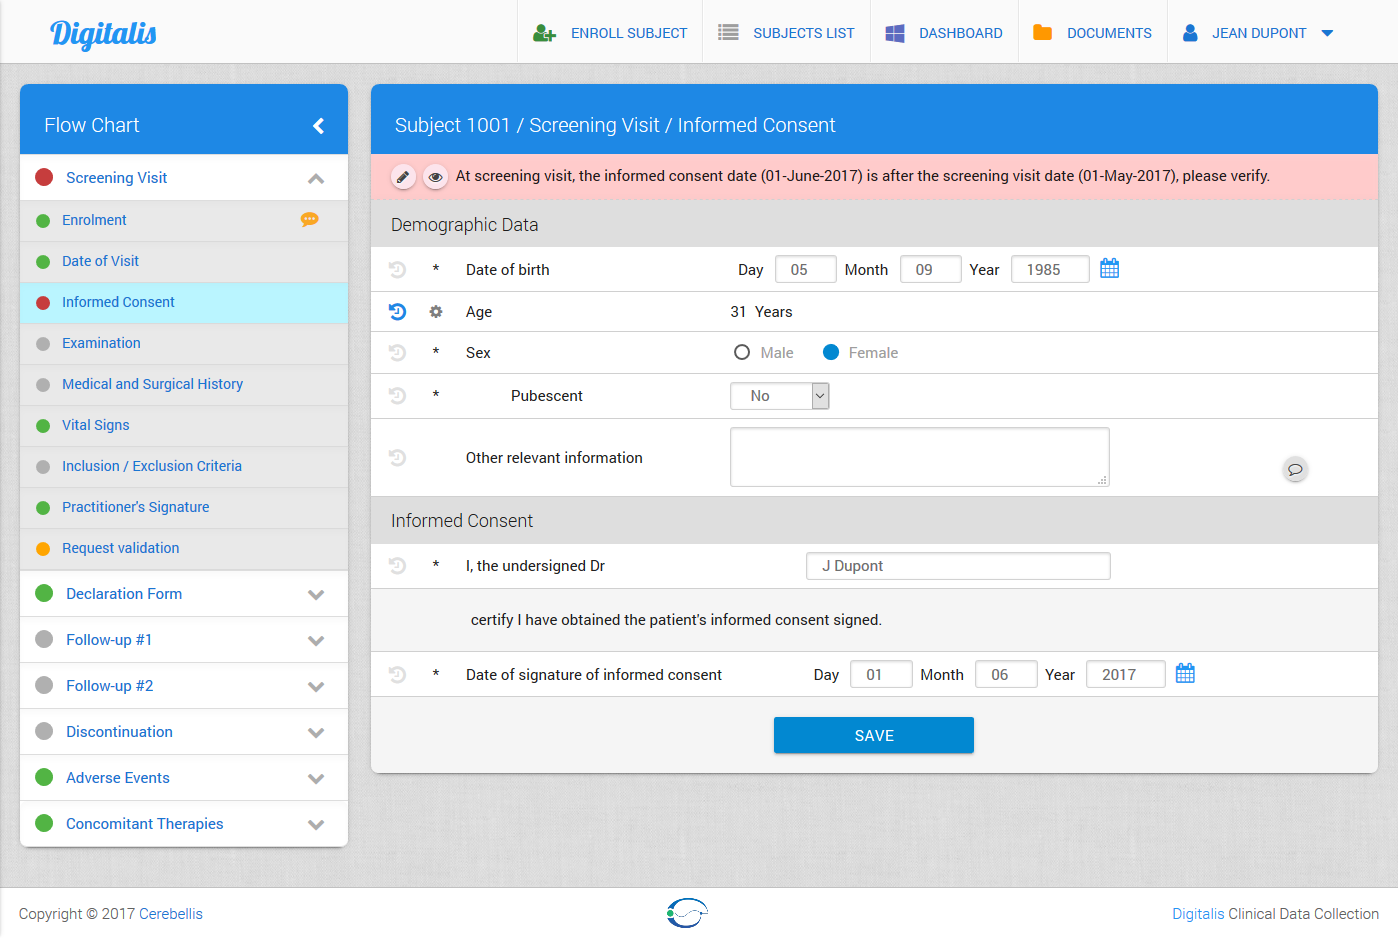
Task: Open Inclusion / Exclusion Criteria form
Action: 152,466
